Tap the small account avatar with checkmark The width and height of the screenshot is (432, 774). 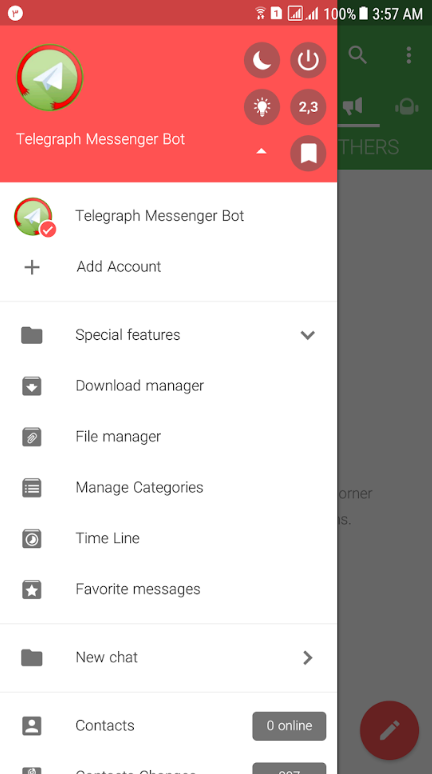point(35,217)
